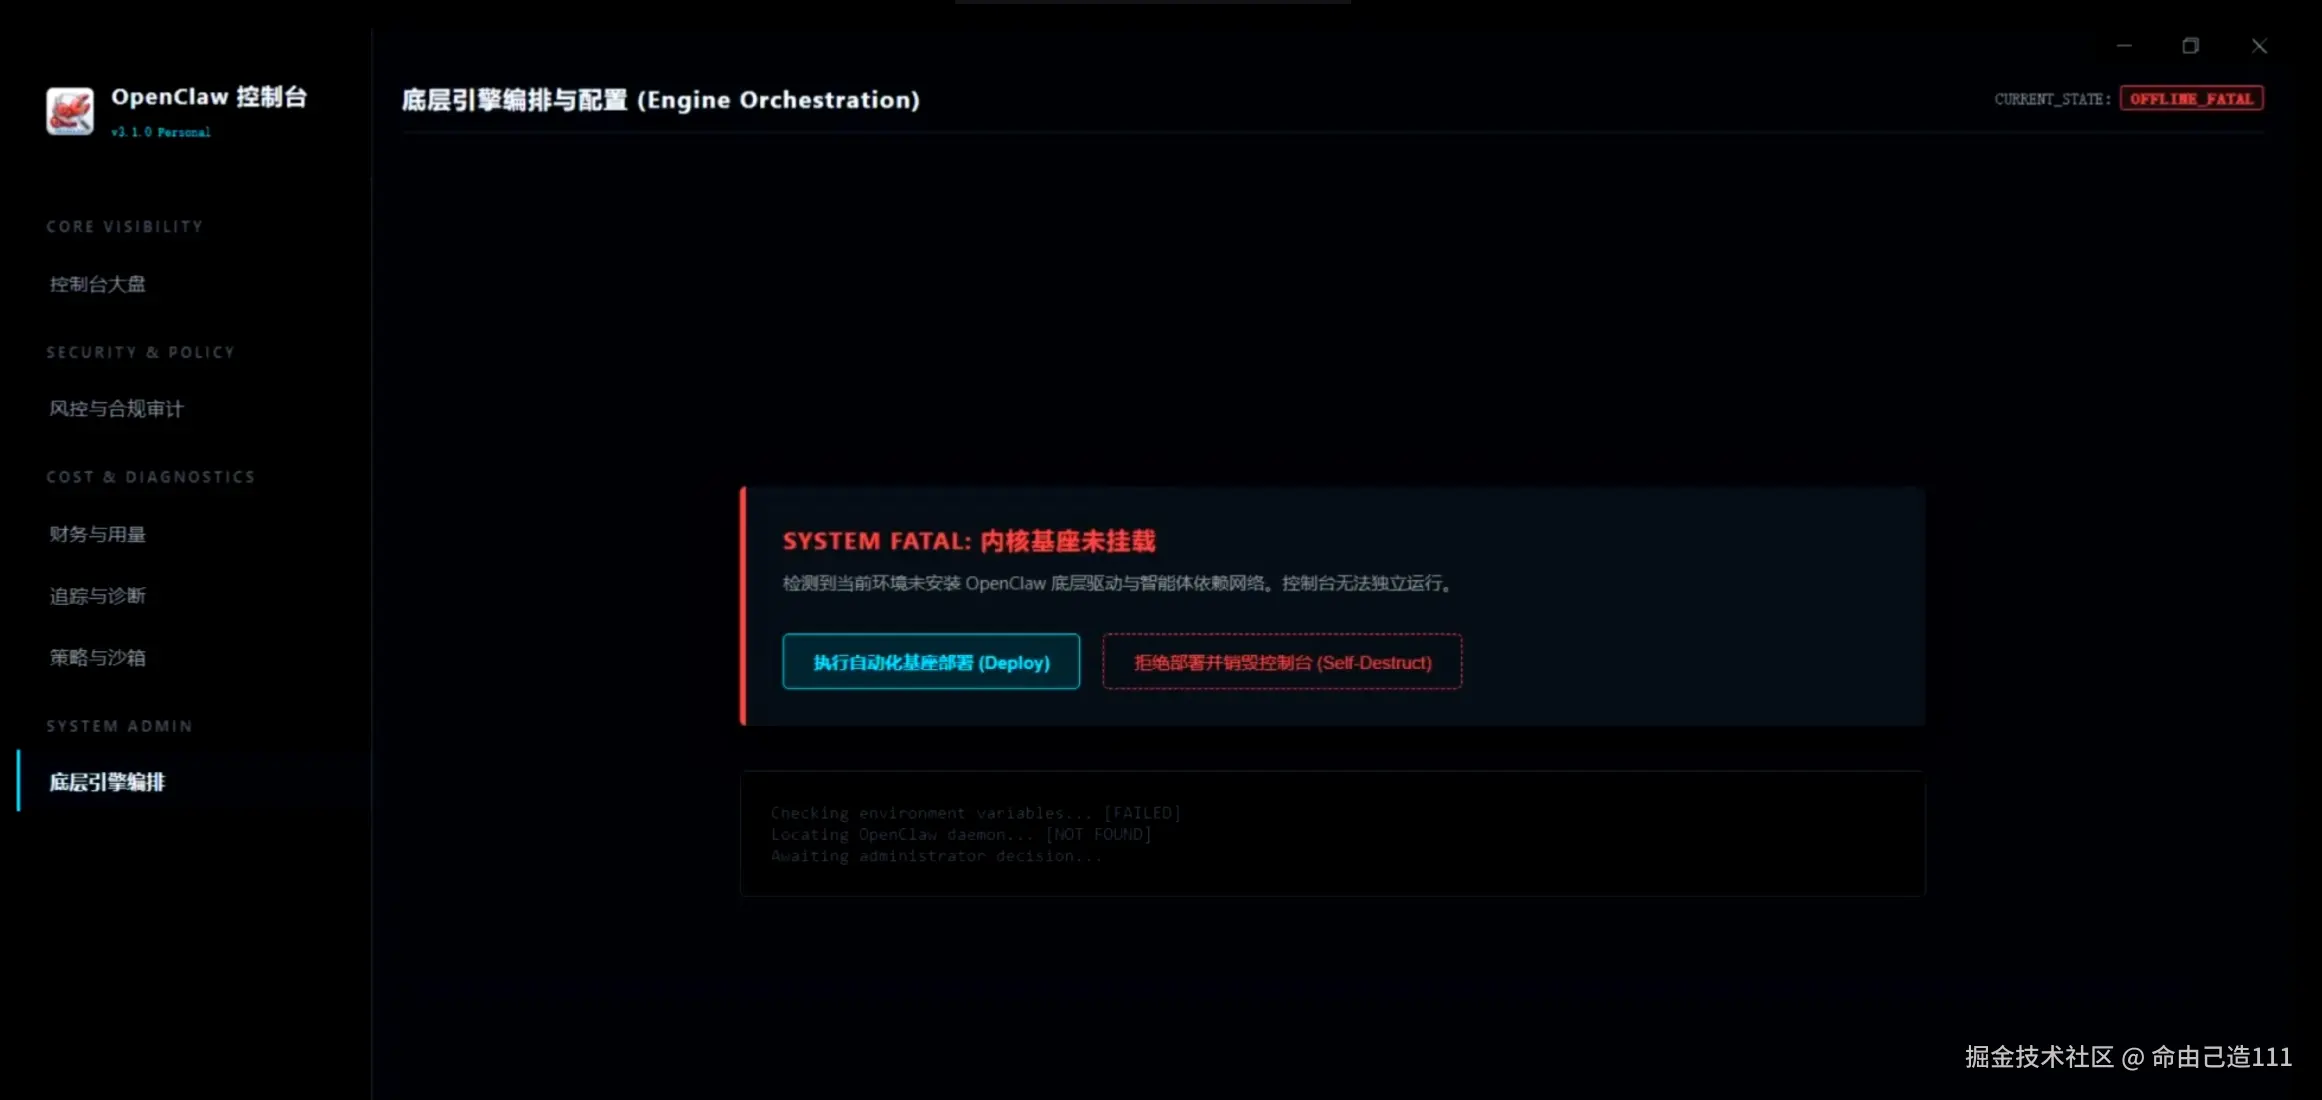Click the OpenClaw crab logo icon
Screen dimensions: 2322x1100
(x=67, y=111)
